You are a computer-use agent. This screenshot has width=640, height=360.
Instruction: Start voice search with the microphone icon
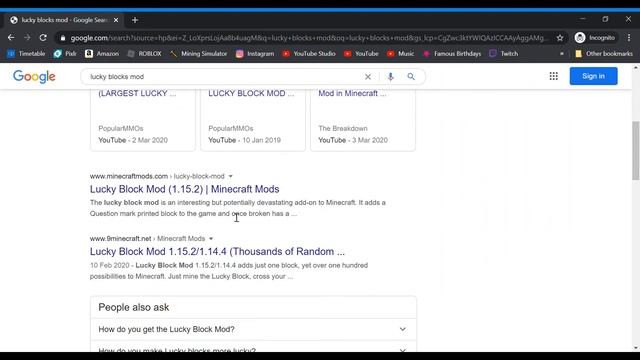391,76
